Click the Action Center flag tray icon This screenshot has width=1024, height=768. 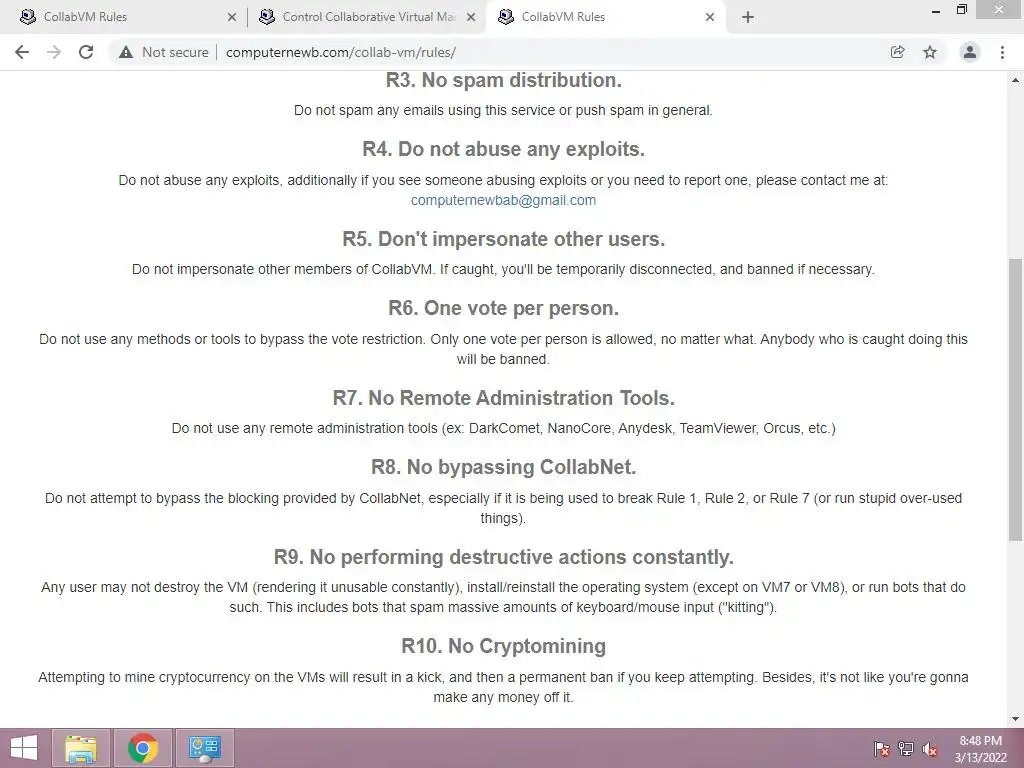click(x=882, y=748)
